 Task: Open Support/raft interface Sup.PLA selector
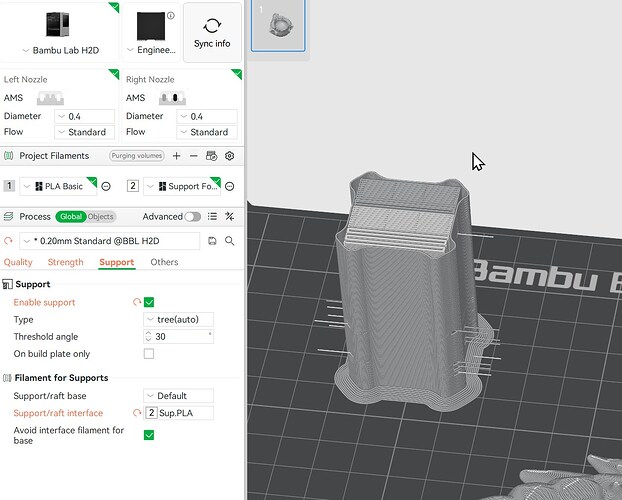pos(179,413)
